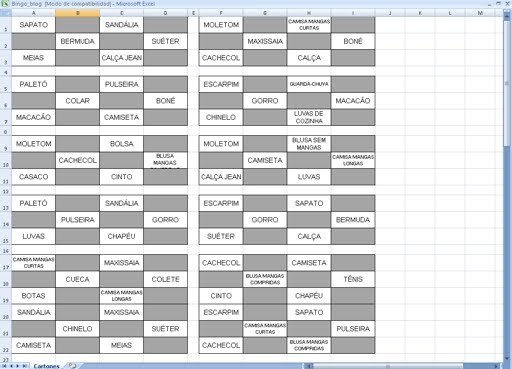
Task: Click the Excel icon in the title bar
Action: (5, 4)
